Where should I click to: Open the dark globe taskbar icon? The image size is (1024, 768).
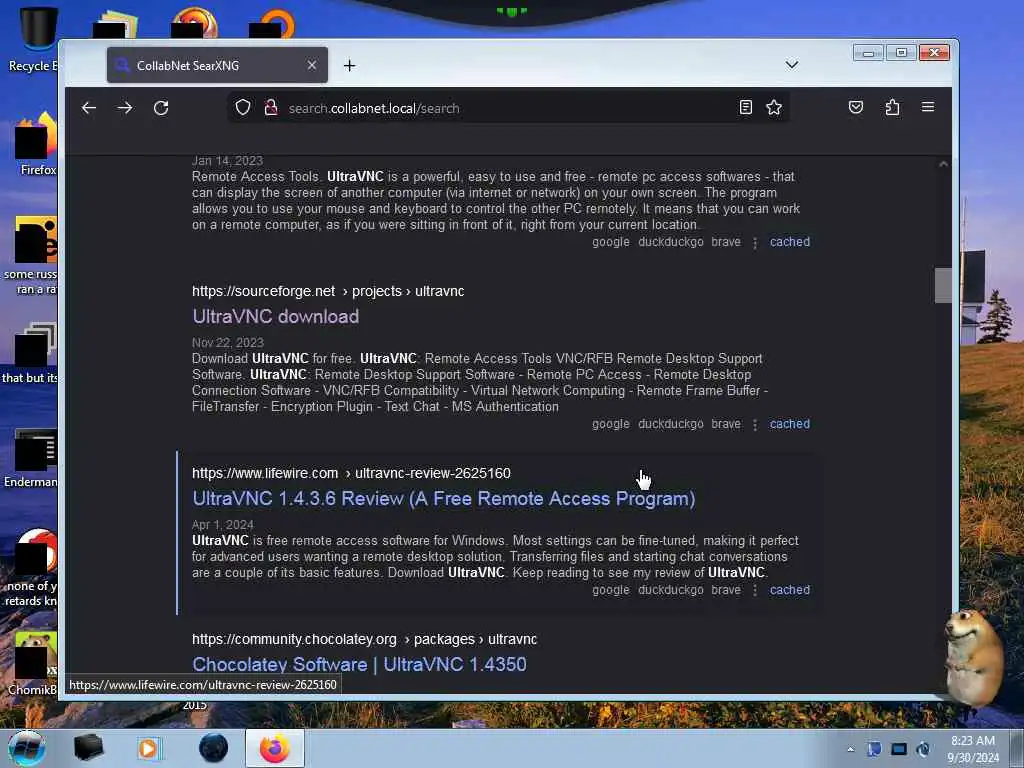214,748
